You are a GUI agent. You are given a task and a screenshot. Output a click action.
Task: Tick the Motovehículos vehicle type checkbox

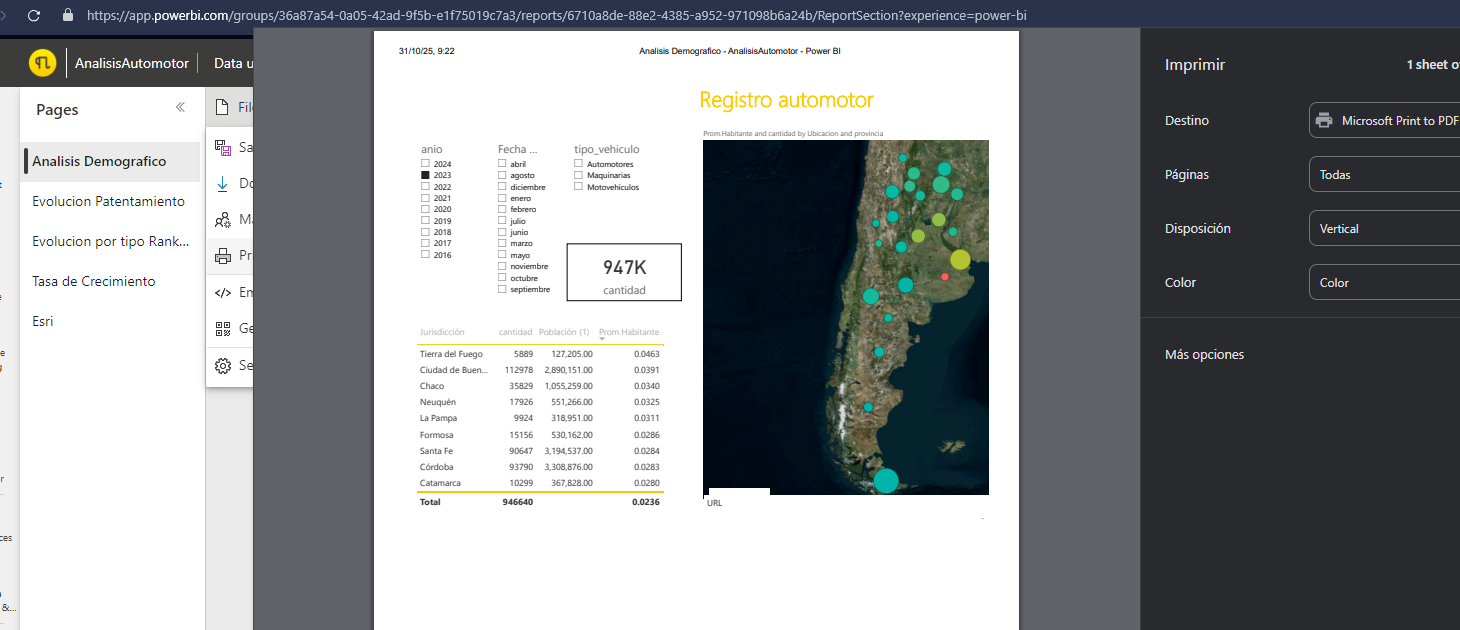click(x=579, y=187)
